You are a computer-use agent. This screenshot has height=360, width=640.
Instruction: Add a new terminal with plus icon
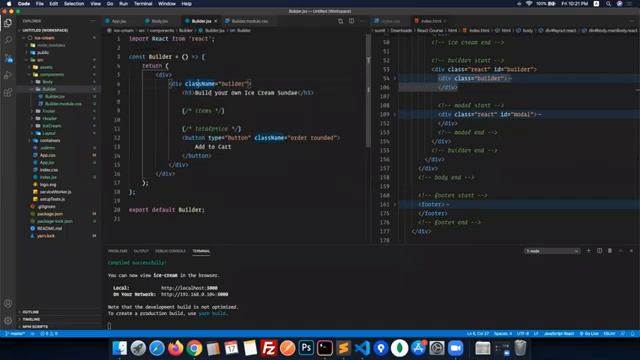click(x=588, y=251)
